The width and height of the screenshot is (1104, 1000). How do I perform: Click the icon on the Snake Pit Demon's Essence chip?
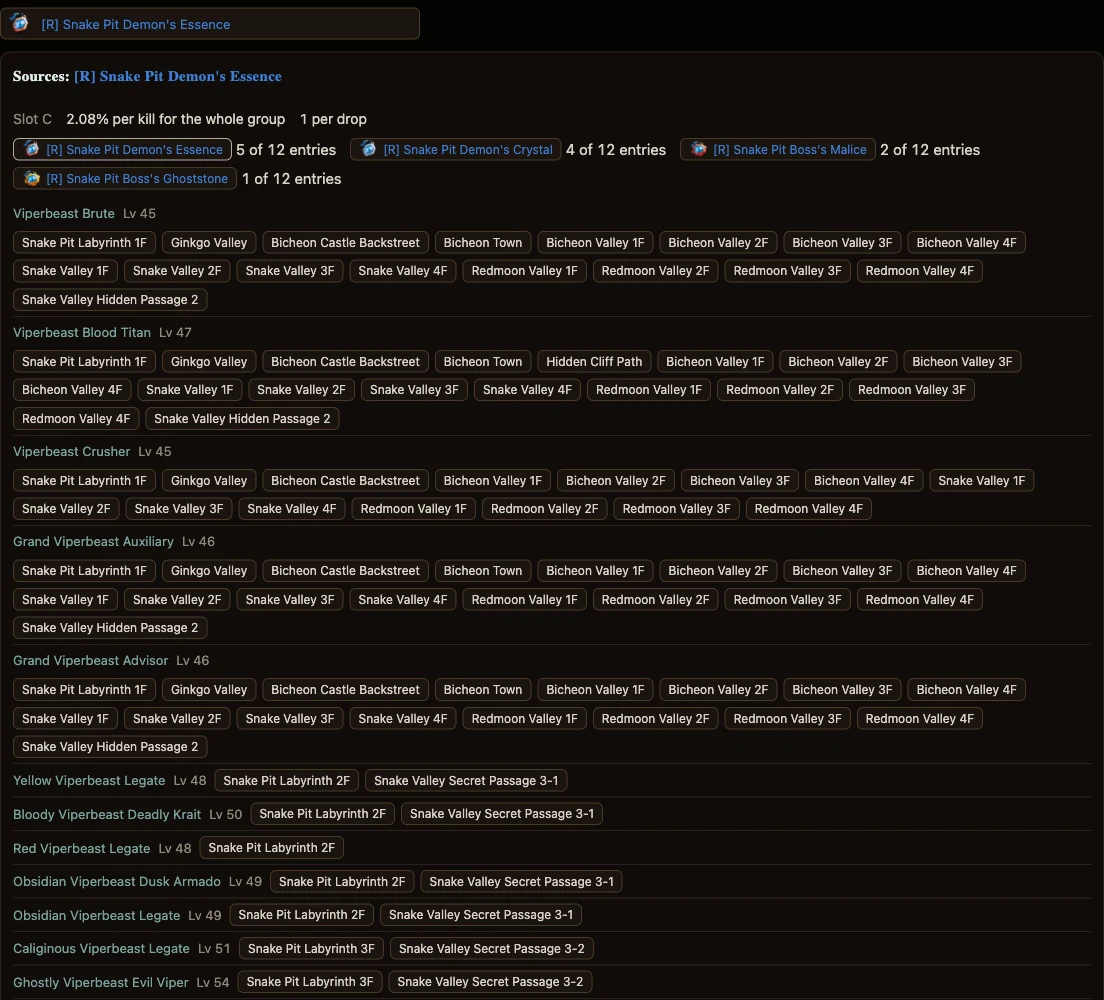click(32, 149)
